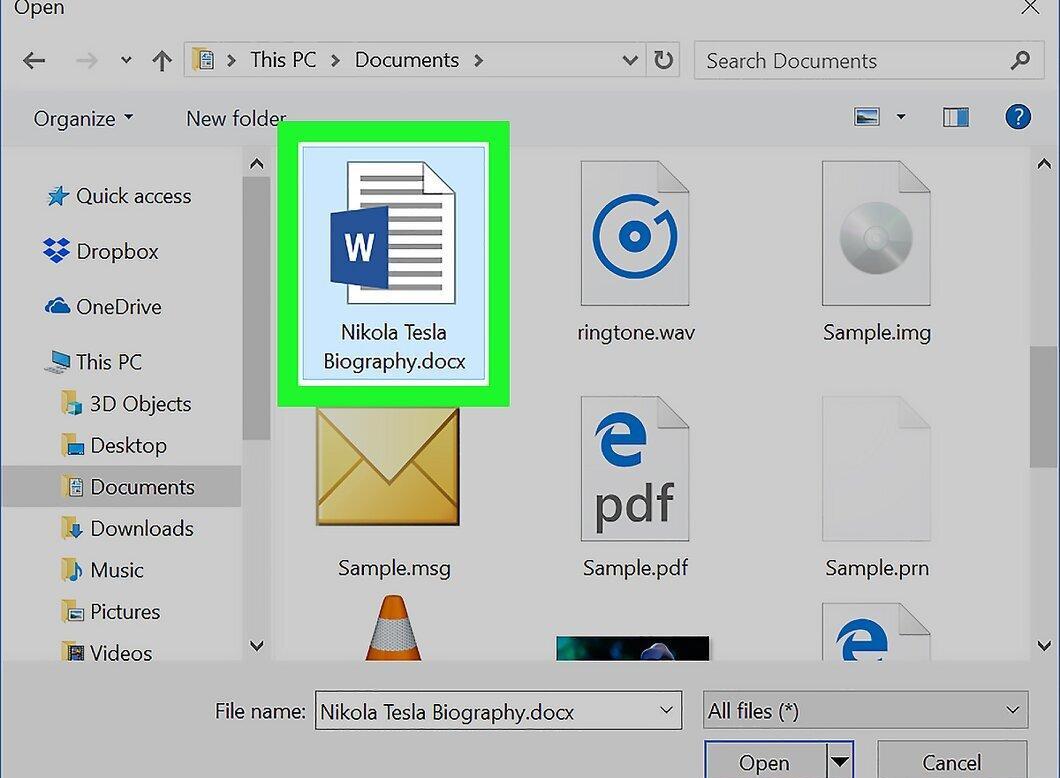Select the Sample.msg envelope icon
Image resolution: width=1060 pixels, height=778 pixels.
(x=389, y=466)
